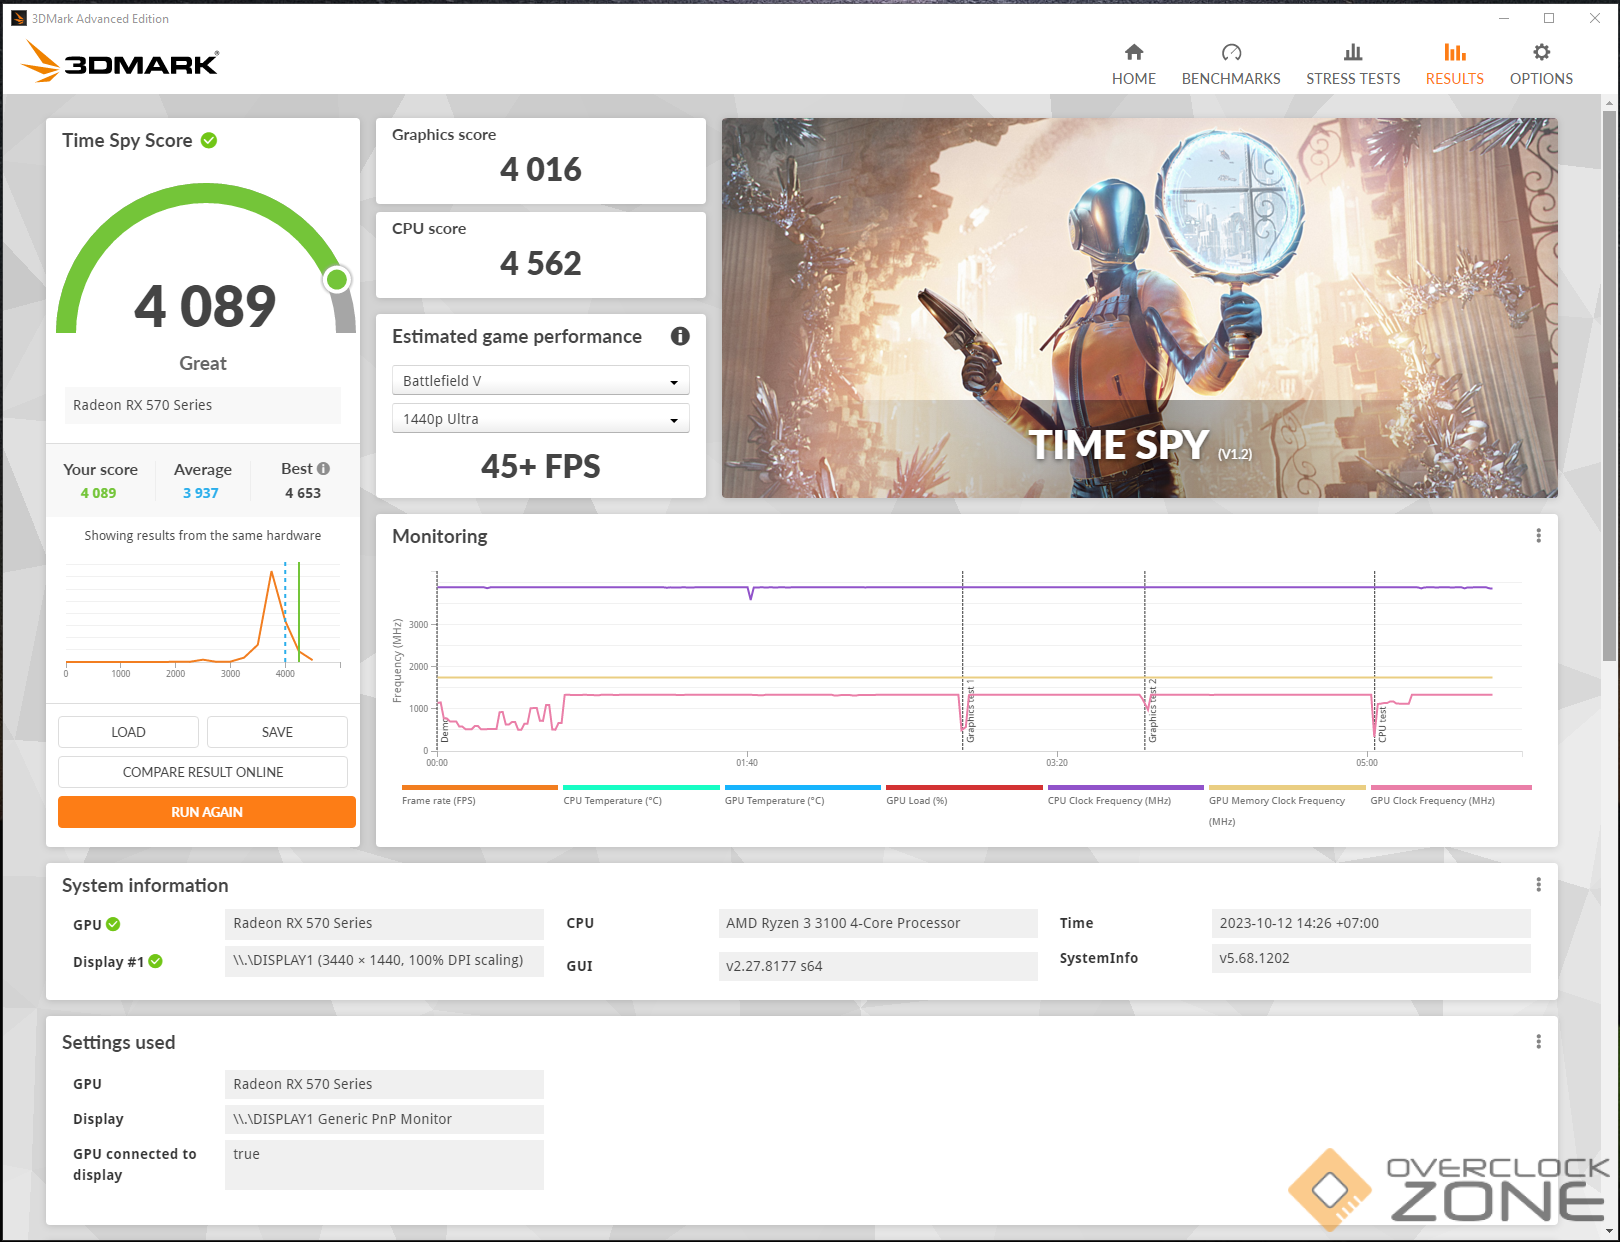
Task: Toggle GPU Temperature legend in Monitoring
Action: [x=774, y=800]
